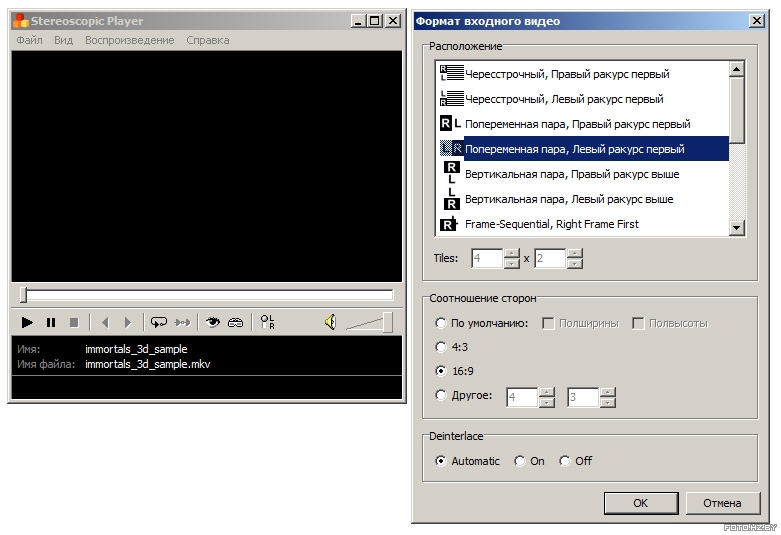Toggle the loop playback icon
Screen dimensions: 781x535
(x=158, y=323)
